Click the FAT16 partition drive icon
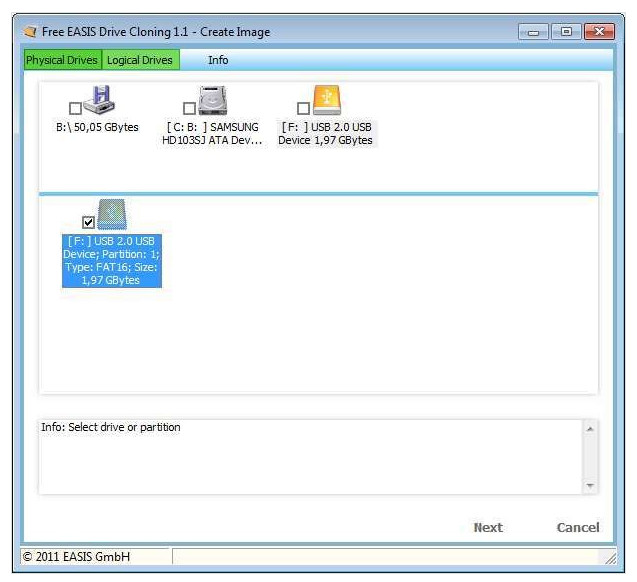Image resolution: width=637 pixels, height=582 pixels. tap(112, 214)
